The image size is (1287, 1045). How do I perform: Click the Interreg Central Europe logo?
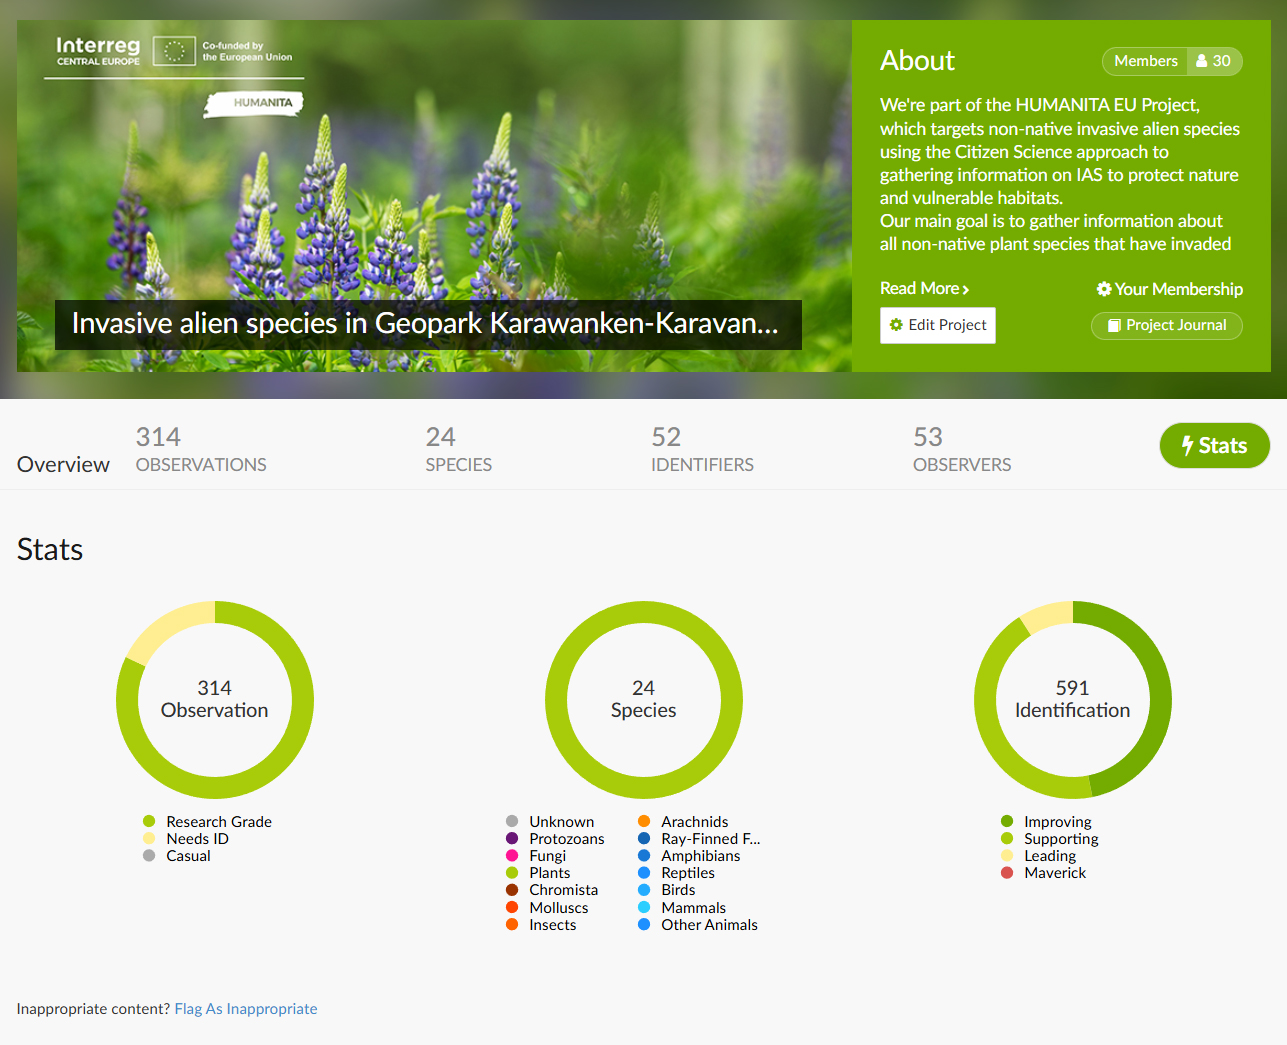tap(98, 51)
